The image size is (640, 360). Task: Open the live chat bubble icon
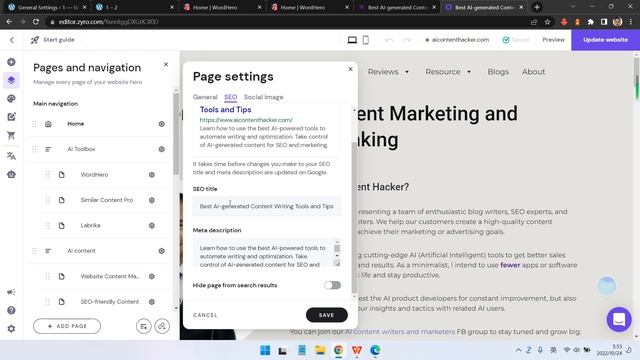click(x=619, y=319)
